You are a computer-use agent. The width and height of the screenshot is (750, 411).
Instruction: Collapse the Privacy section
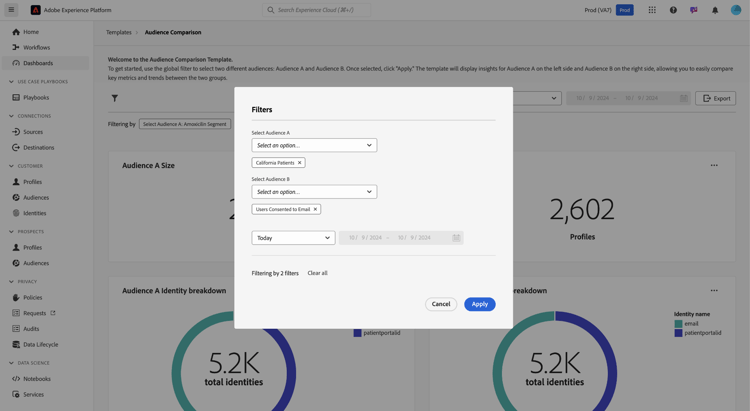pos(11,282)
